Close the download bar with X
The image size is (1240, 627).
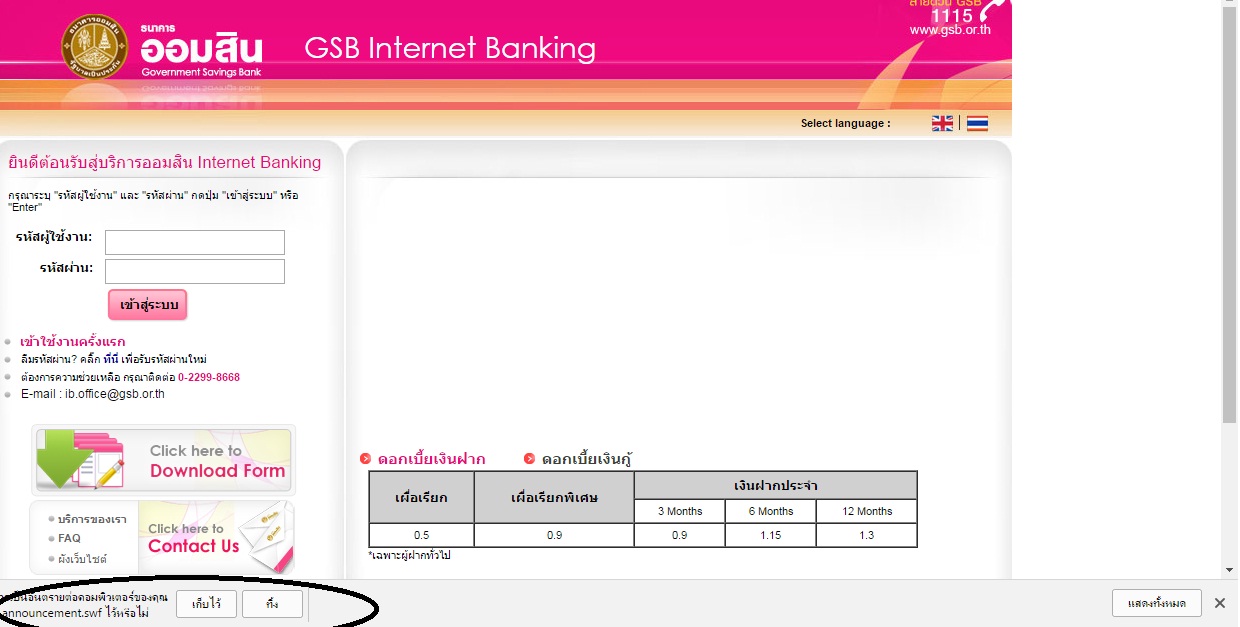point(1219,603)
